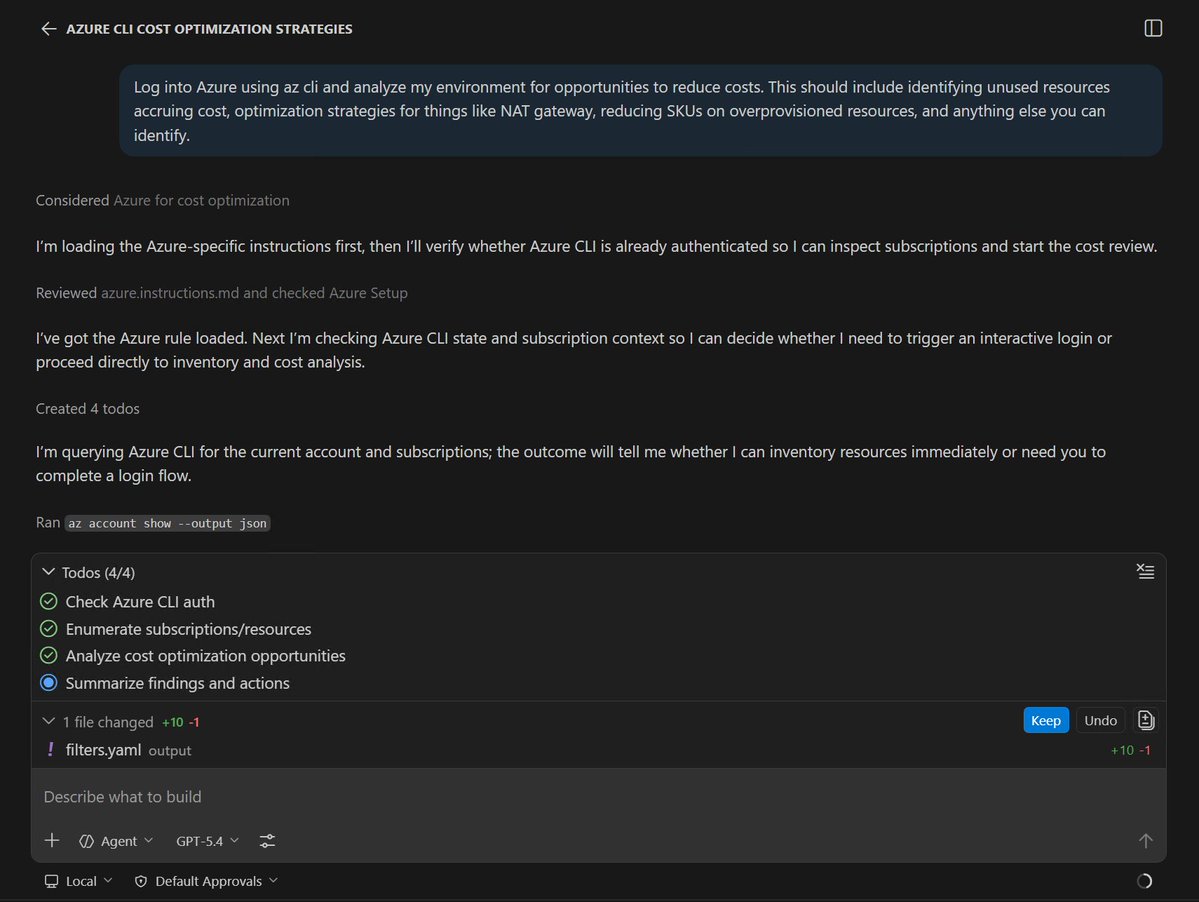
Task: Open the file changes diff view icon
Action: pos(1145,720)
